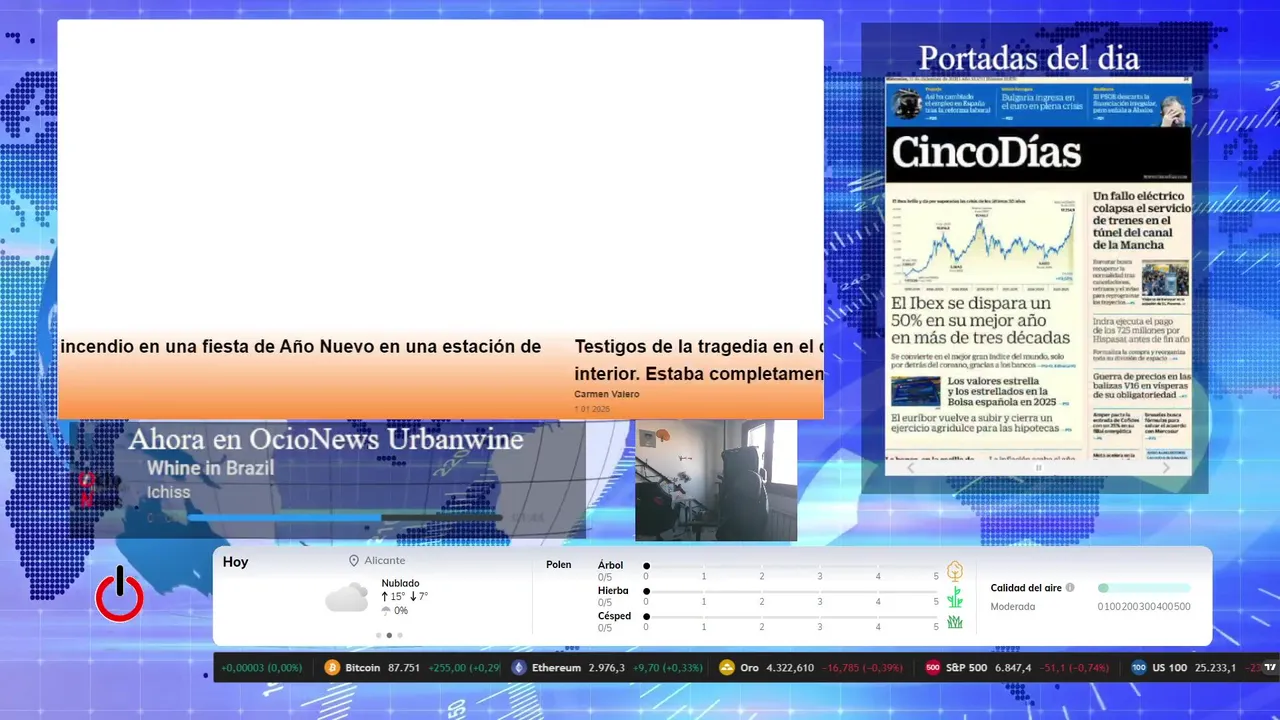
Task: Select the first weather carousel dot
Action: click(378, 635)
